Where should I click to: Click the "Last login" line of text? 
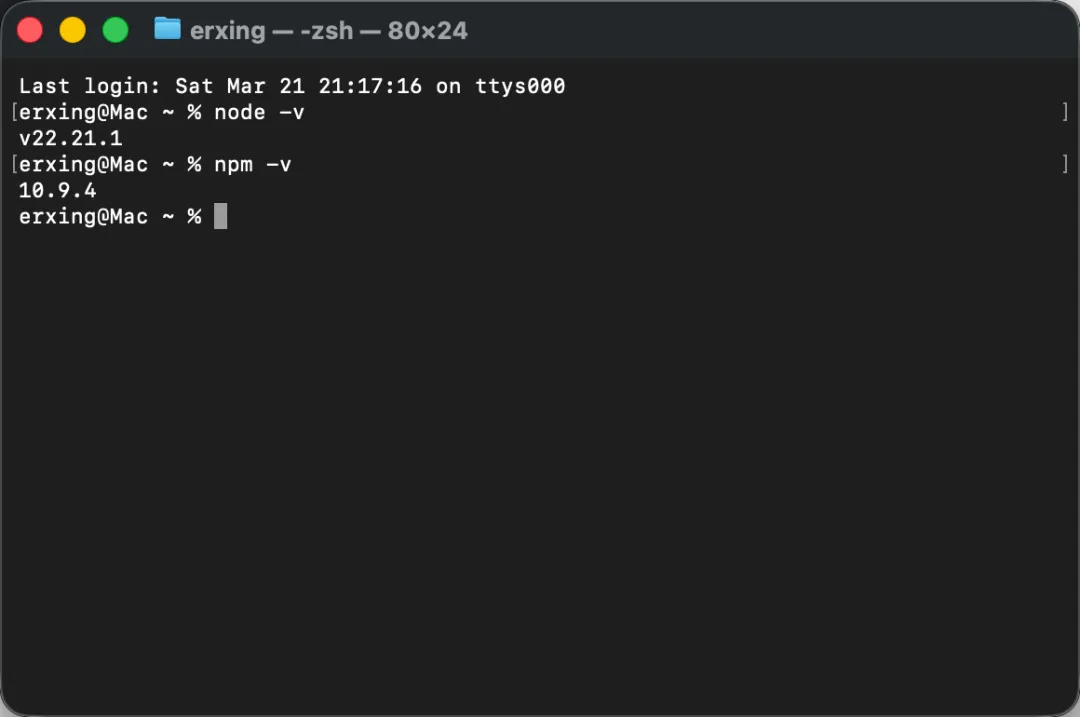(292, 86)
